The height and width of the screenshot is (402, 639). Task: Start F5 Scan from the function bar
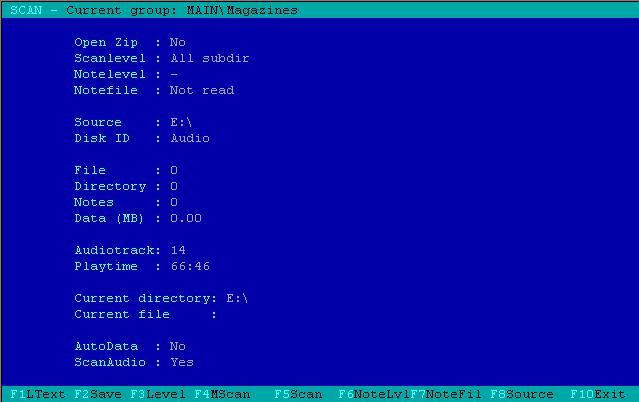pyautogui.click(x=298, y=394)
